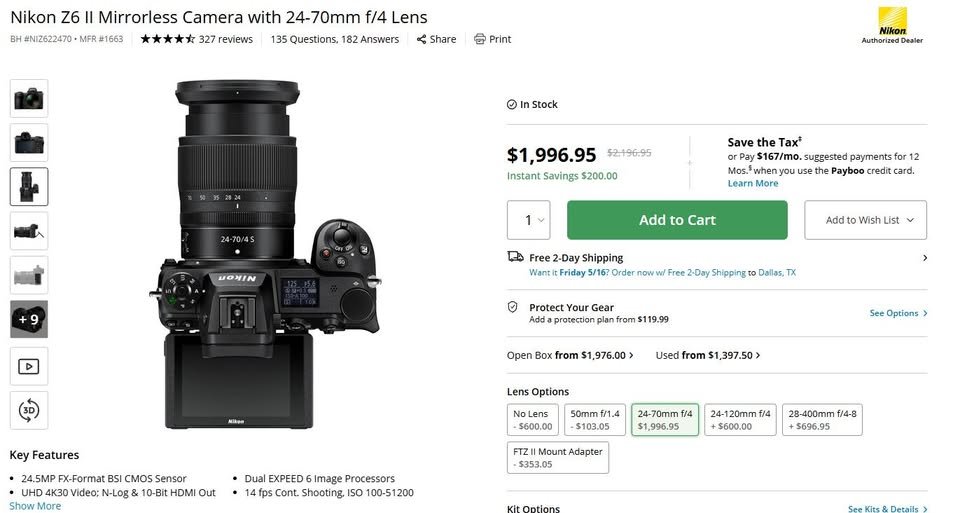Select the 24-120mm f/4 lens option

point(739,419)
